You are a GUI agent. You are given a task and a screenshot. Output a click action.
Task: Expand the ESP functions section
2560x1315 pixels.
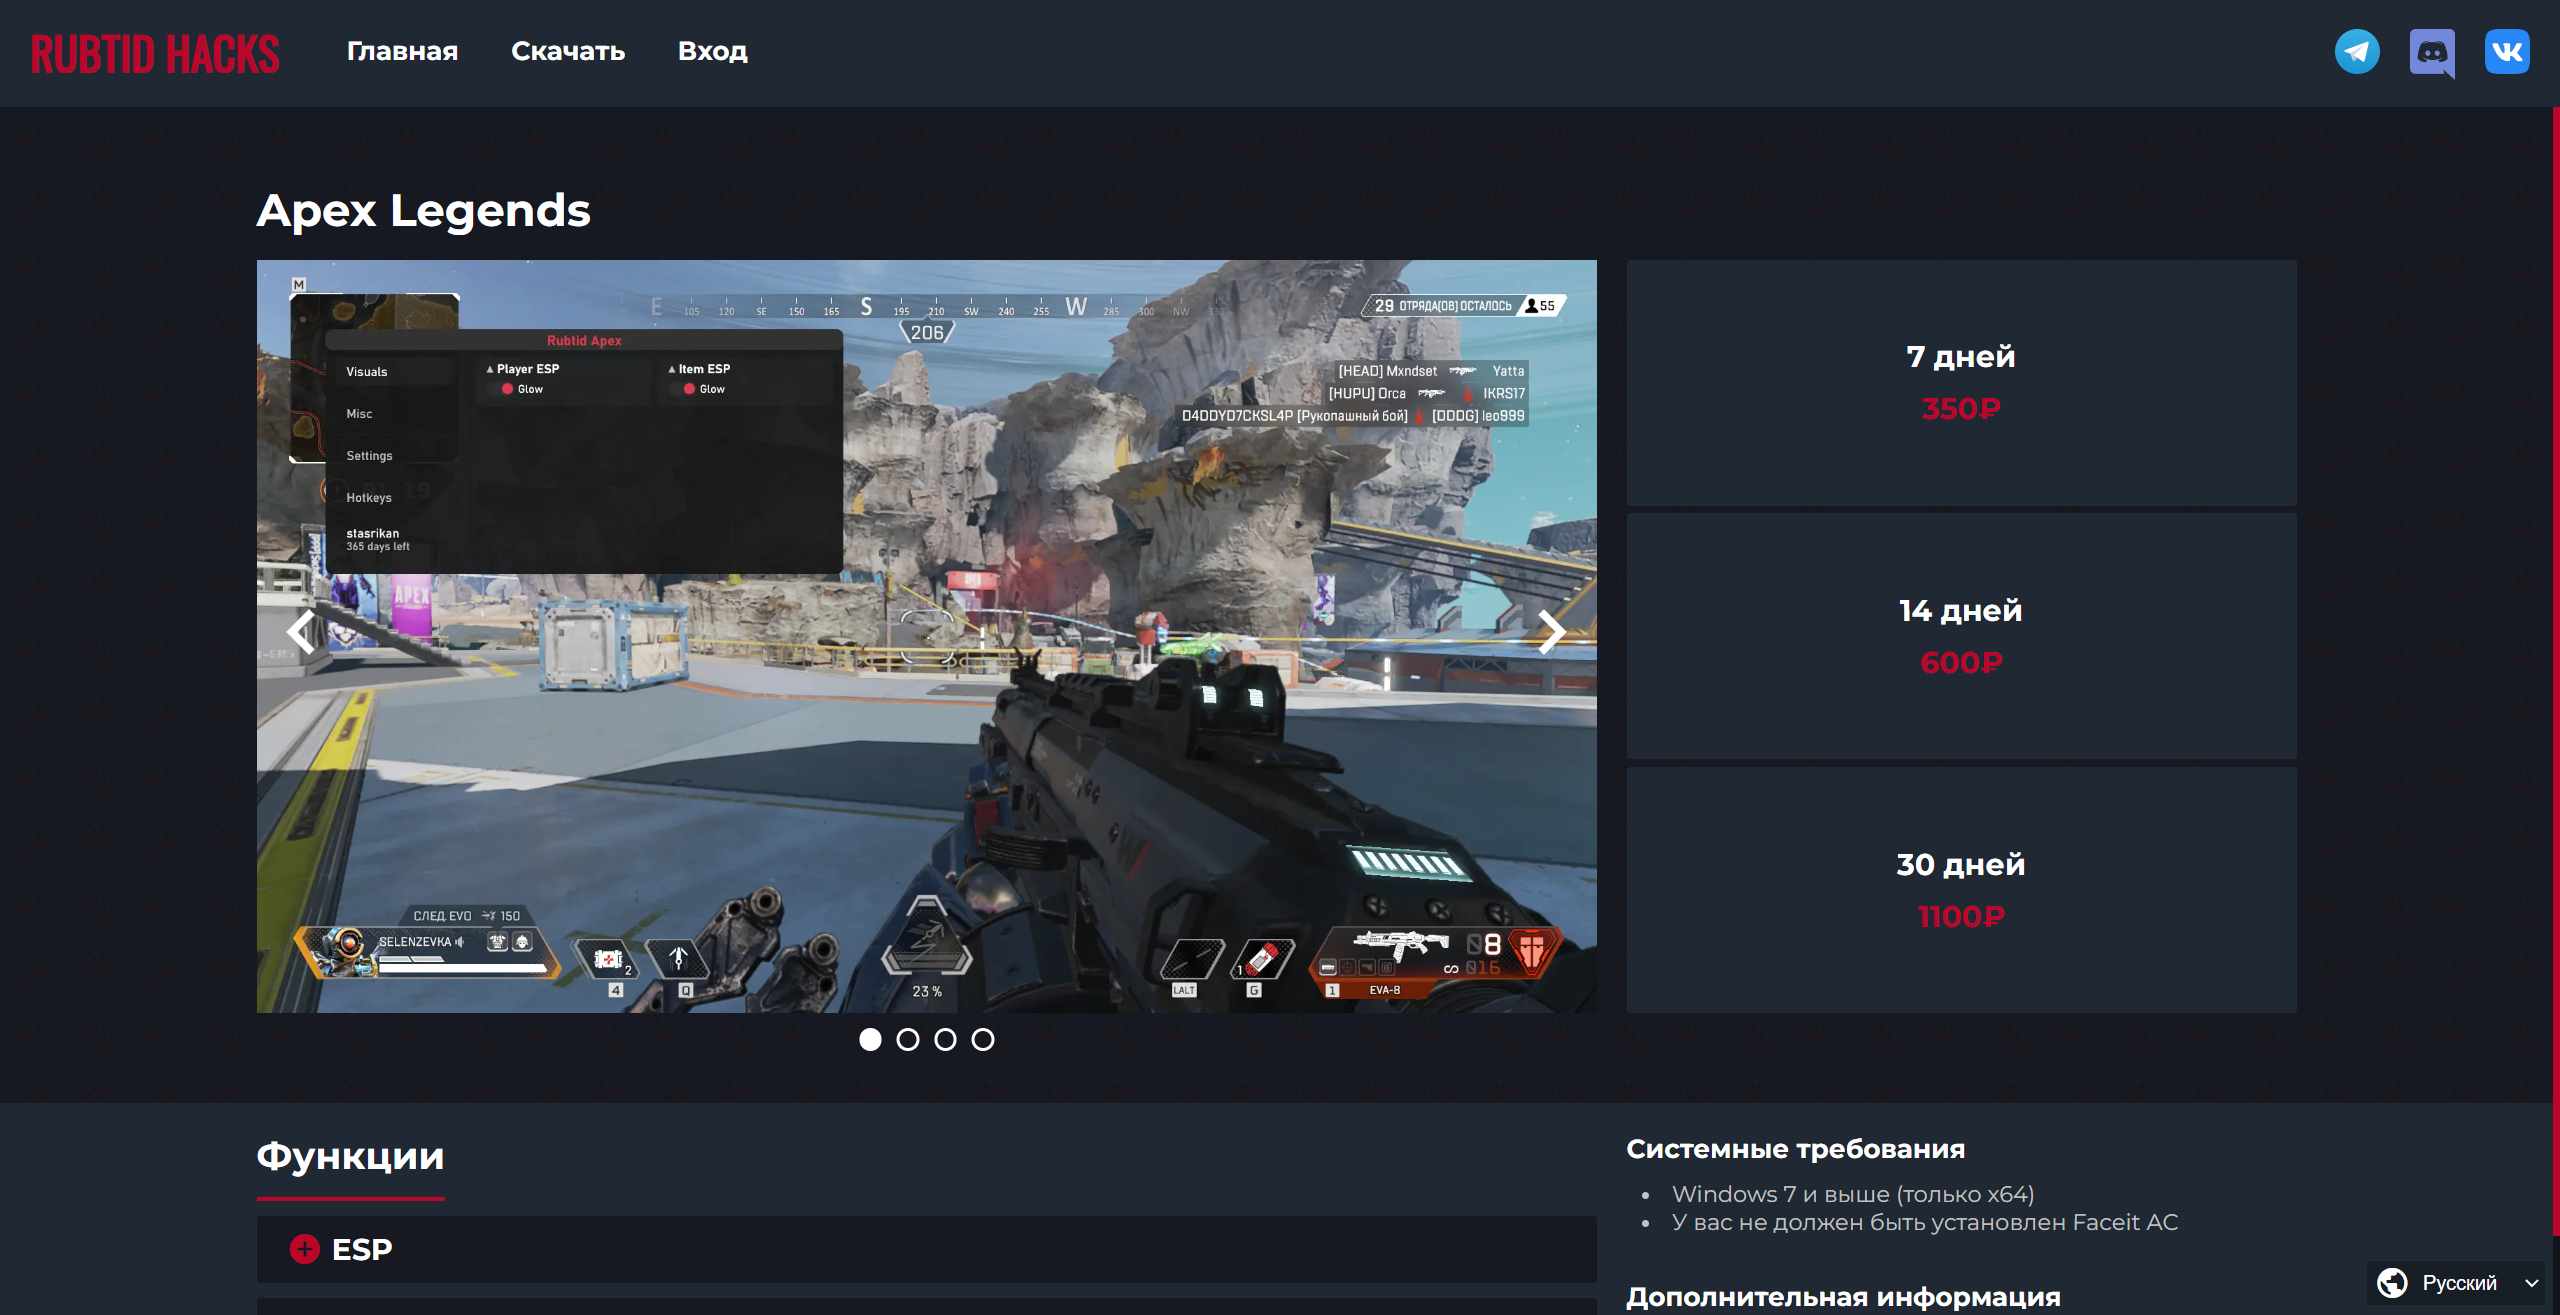pos(926,1249)
